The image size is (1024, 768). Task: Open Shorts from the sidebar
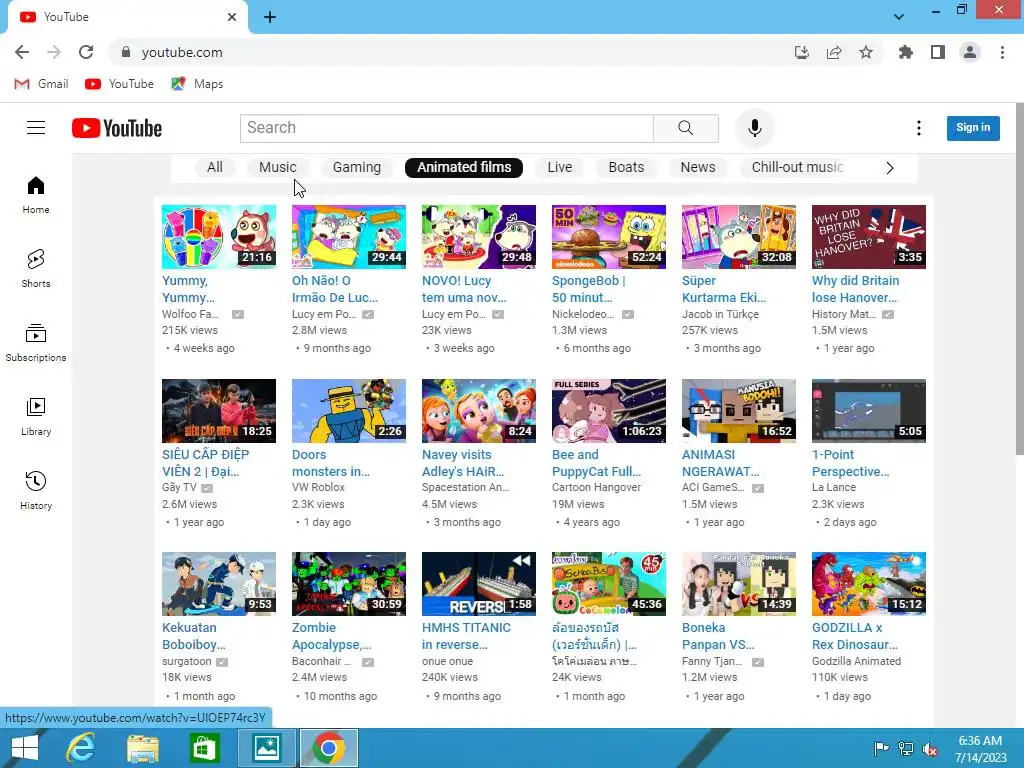pos(36,268)
